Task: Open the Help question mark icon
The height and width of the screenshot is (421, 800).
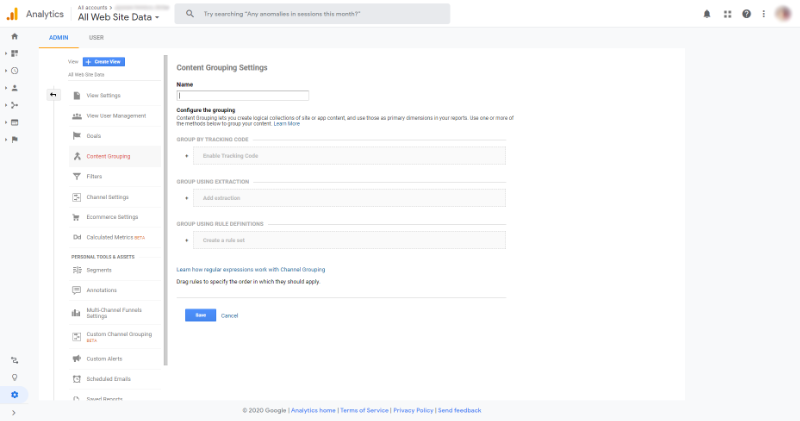Action: [x=746, y=14]
